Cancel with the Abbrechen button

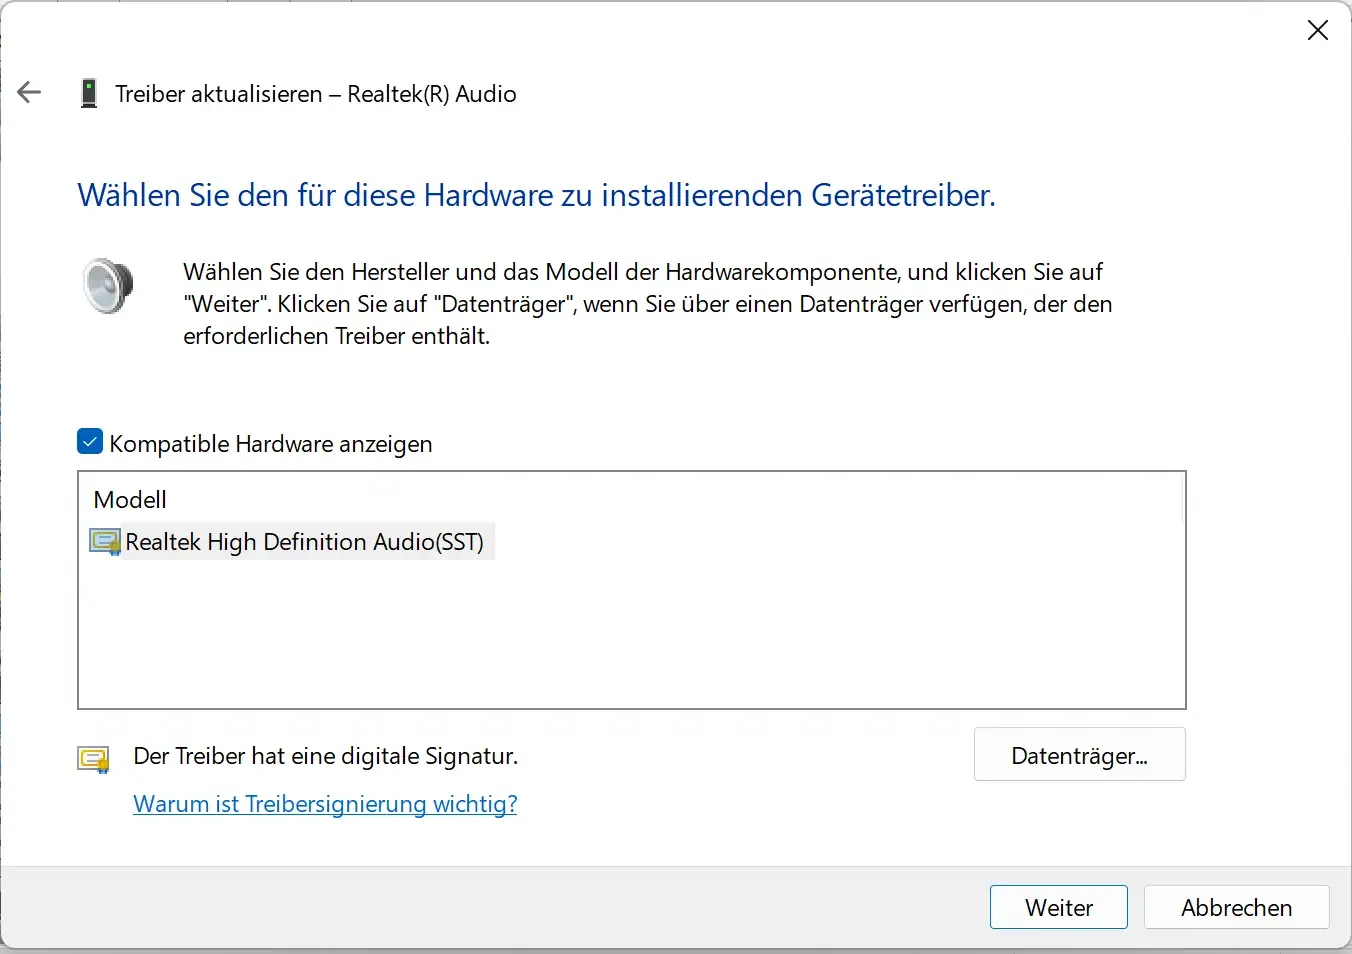click(1236, 907)
